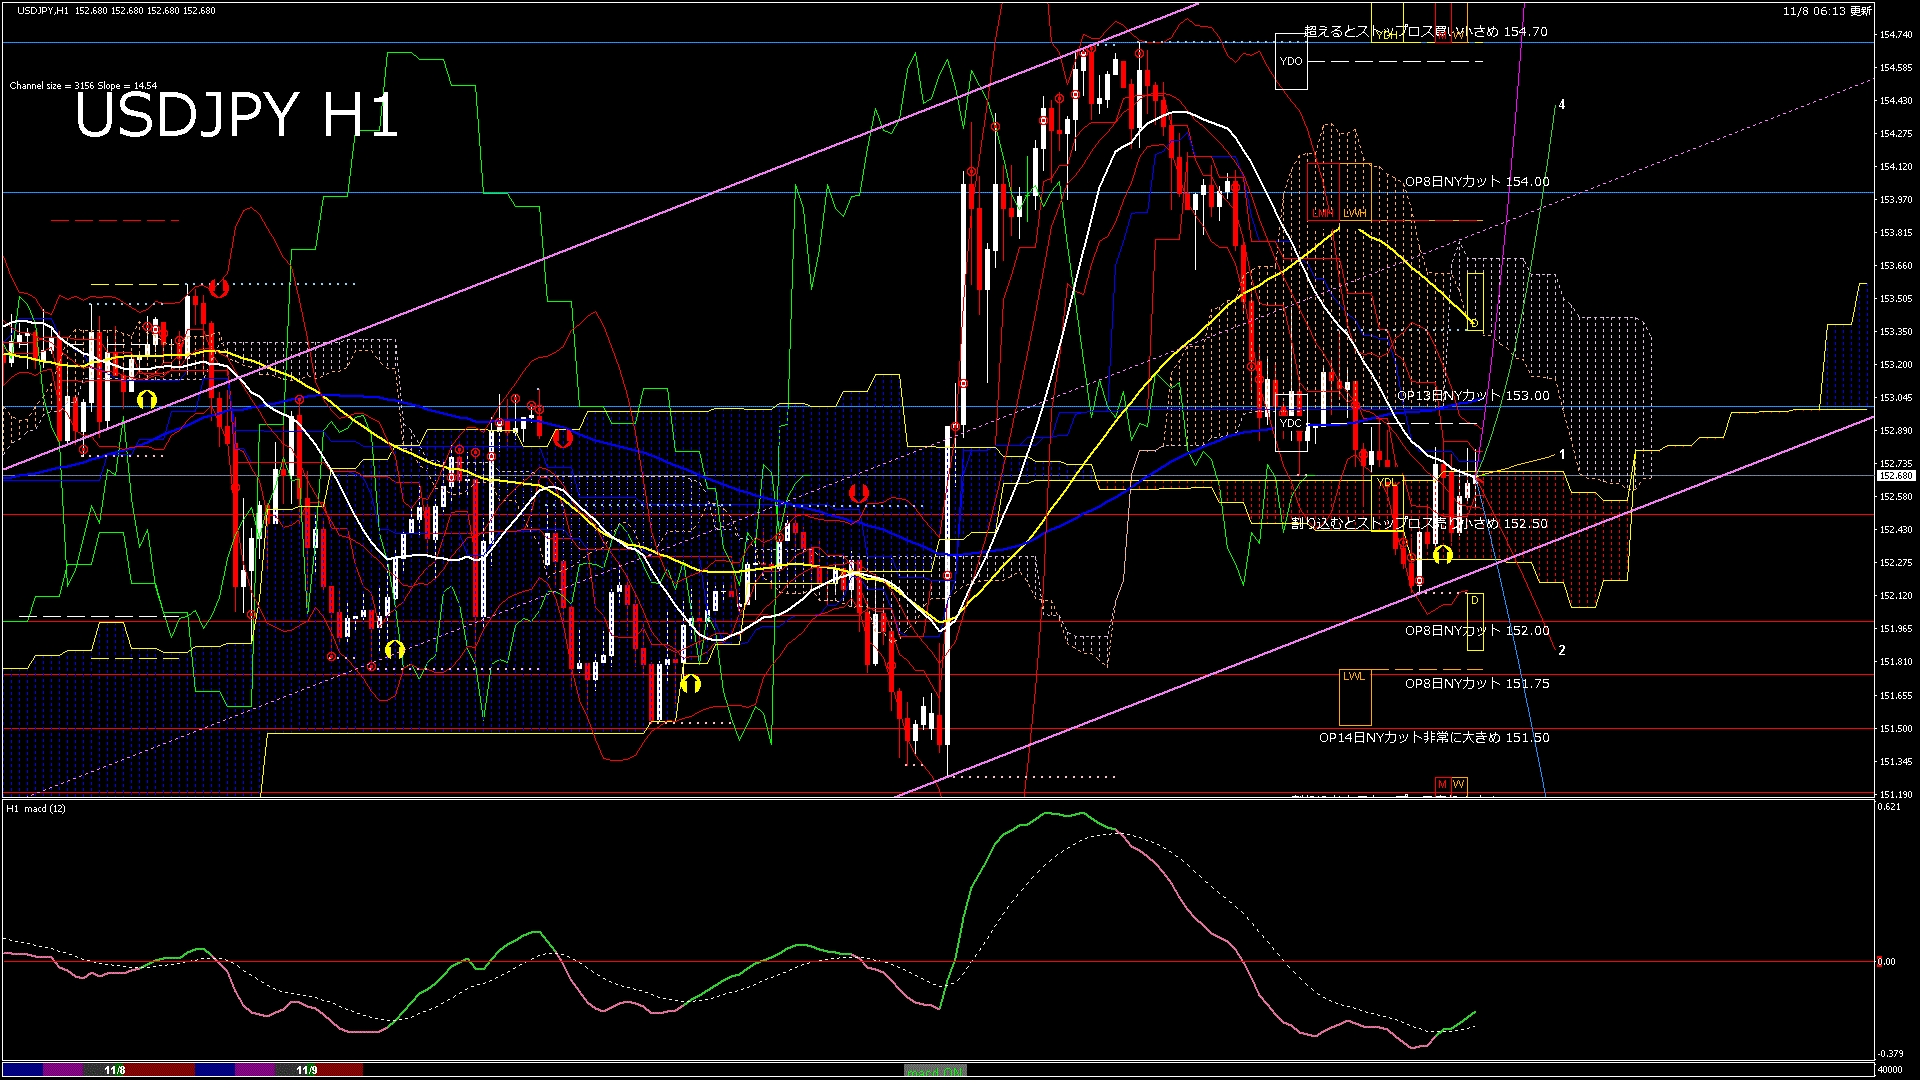Click the yellow D box near the 152.00 label
Screen dimensions: 1920x1080
[1475, 621]
